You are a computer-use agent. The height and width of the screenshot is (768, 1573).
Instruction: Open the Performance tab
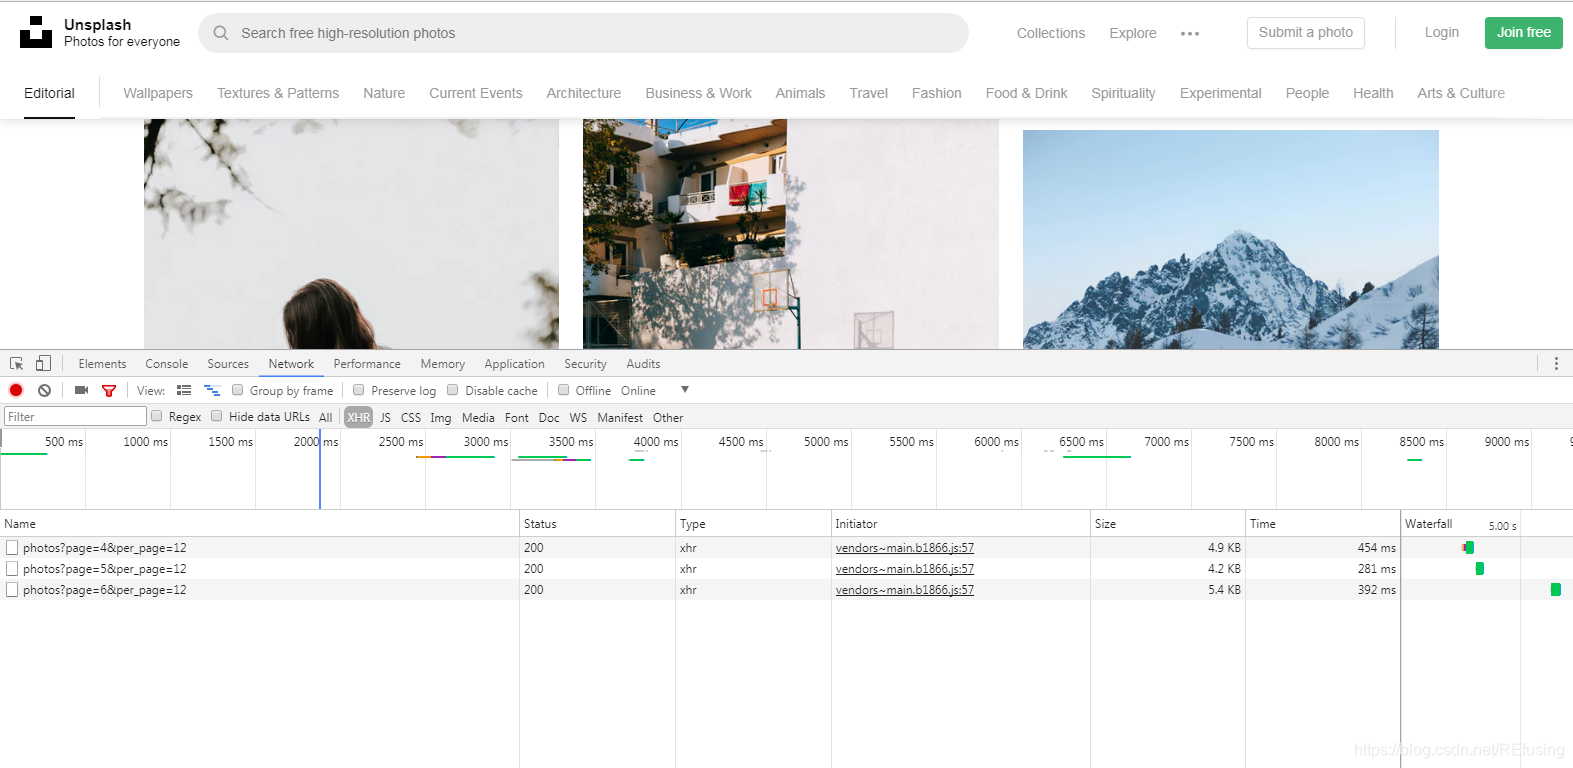367,364
